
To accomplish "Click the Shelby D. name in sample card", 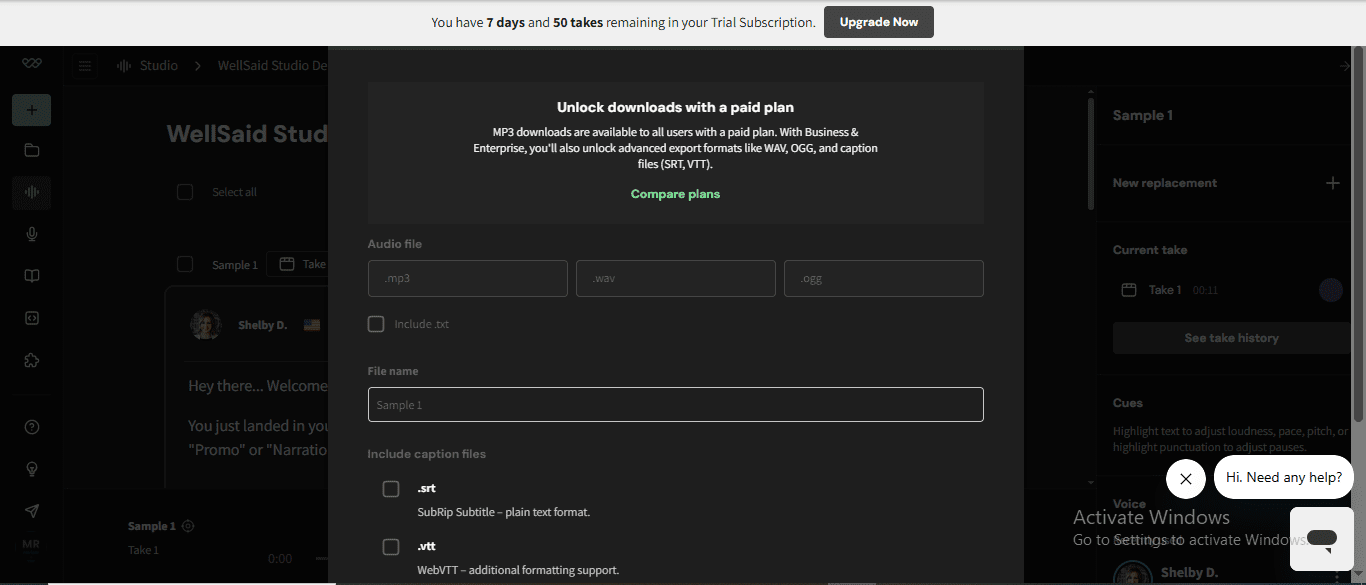I will pos(262,325).
